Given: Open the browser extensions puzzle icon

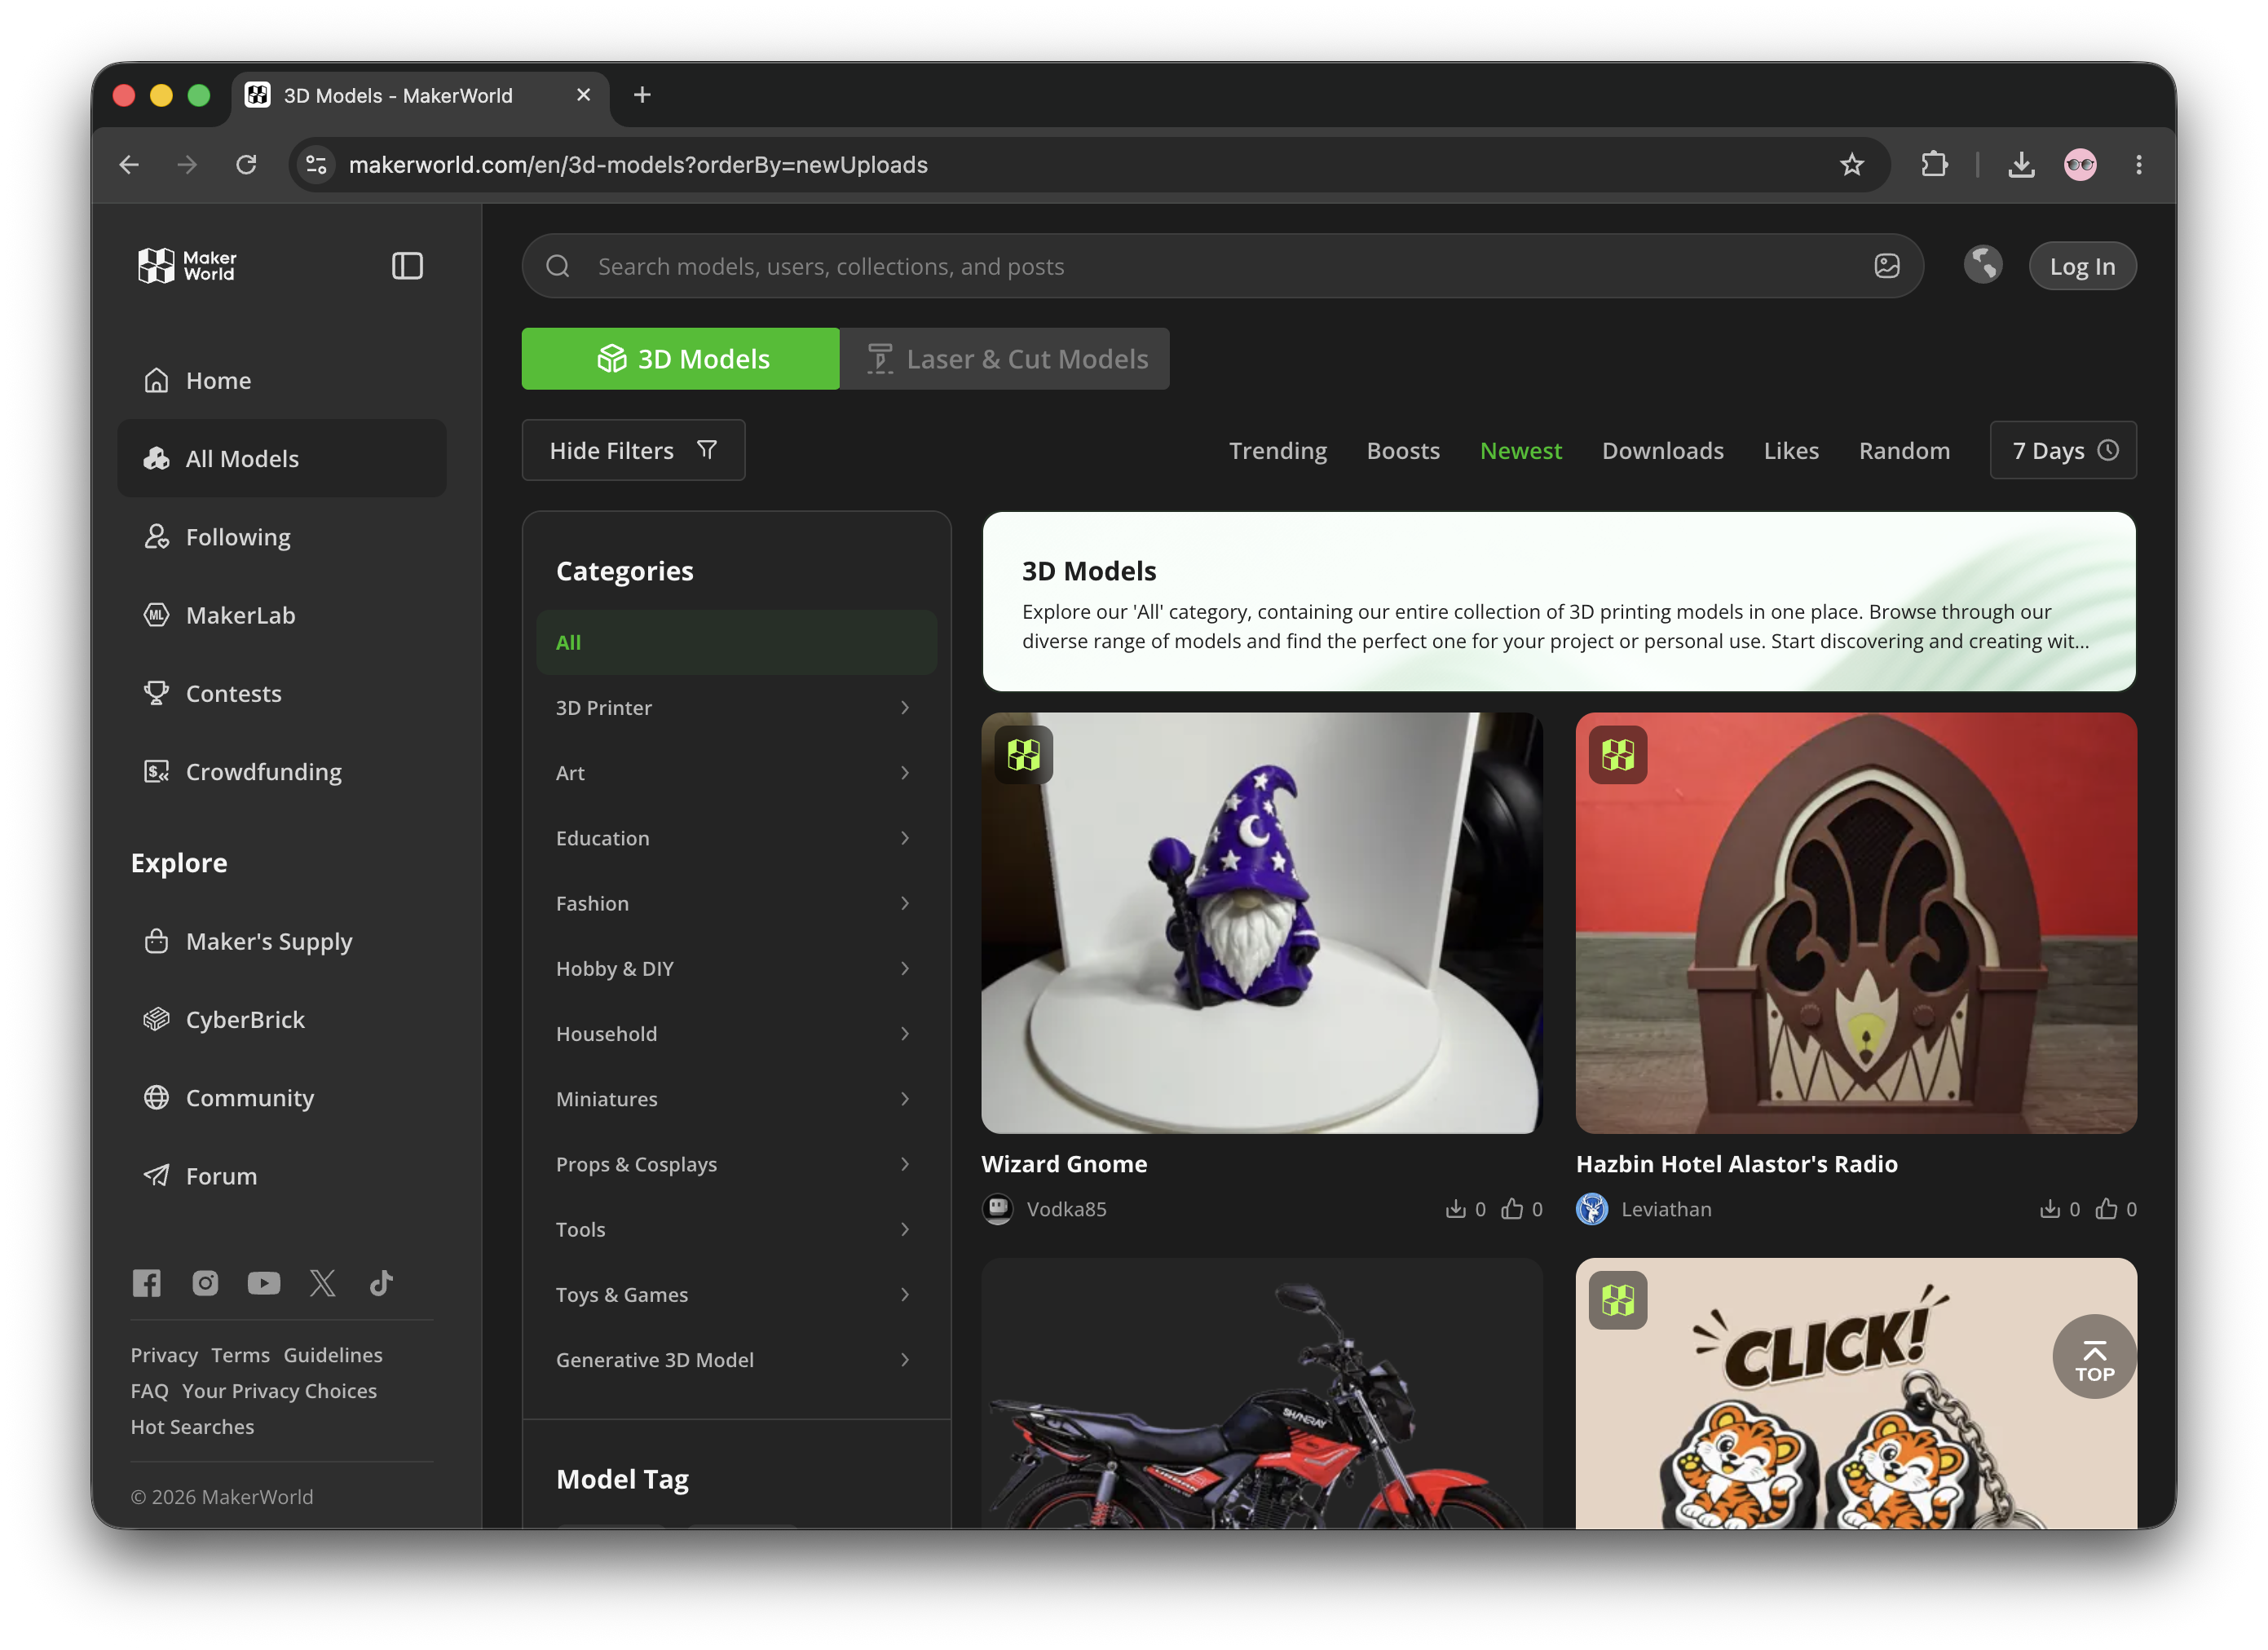Looking at the screenshot, I should click(1934, 165).
